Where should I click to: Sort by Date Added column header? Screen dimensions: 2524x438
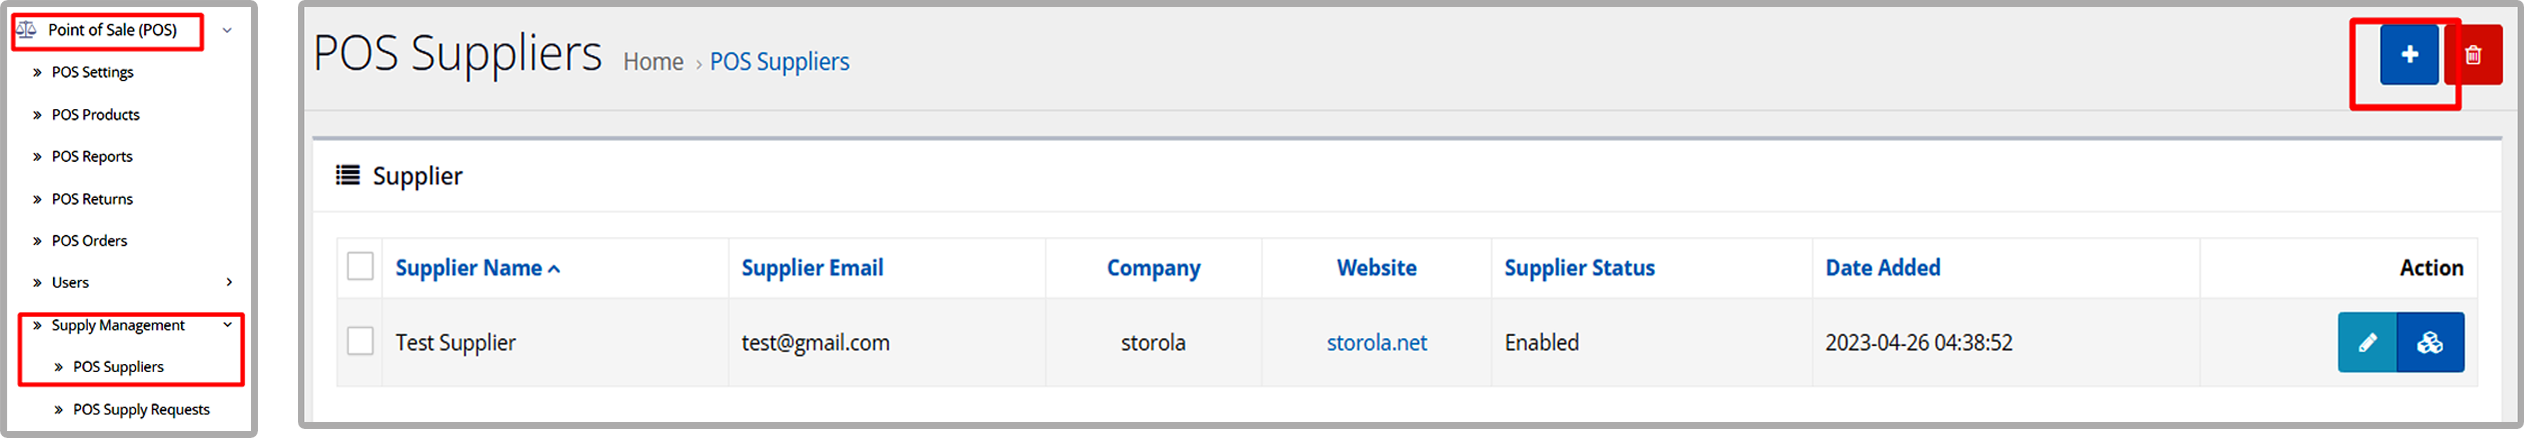coord(1882,268)
